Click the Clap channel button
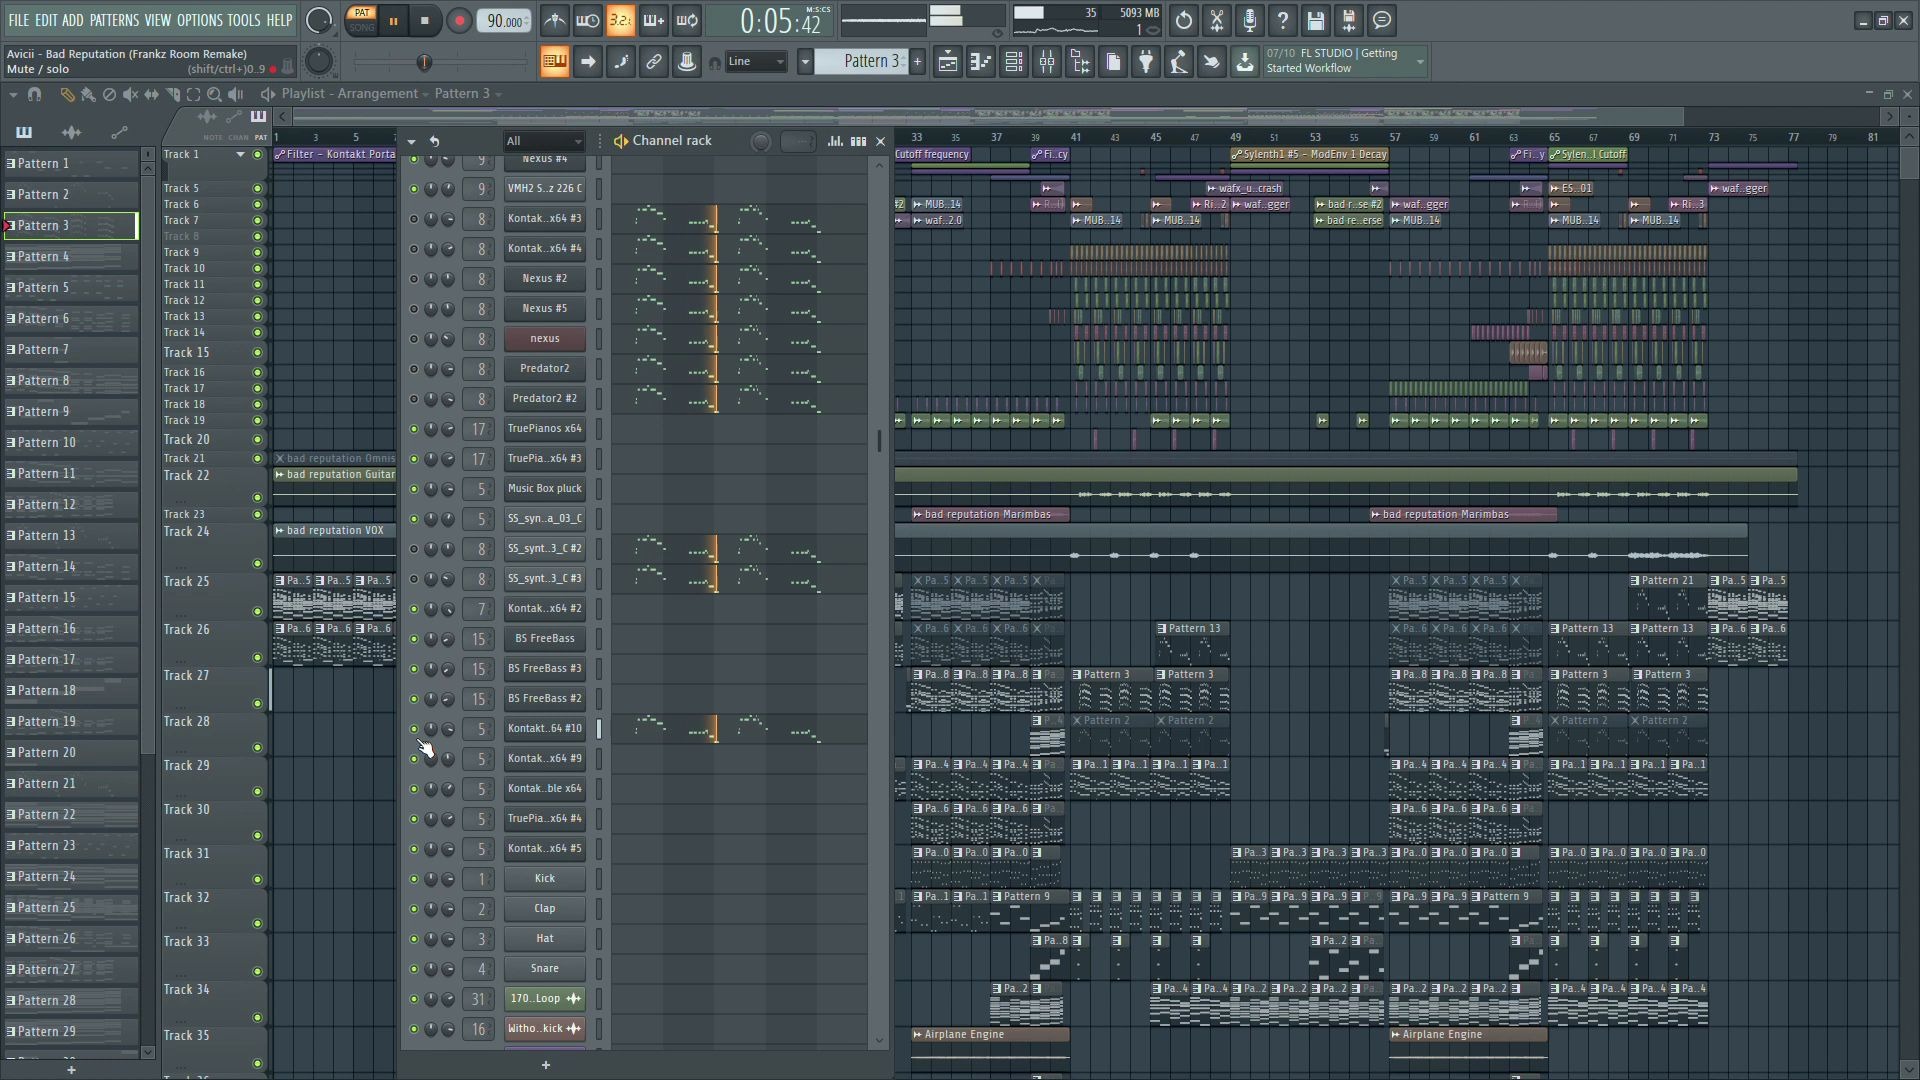Viewport: 1920px width, 1080px height. (x=545, y=909)
